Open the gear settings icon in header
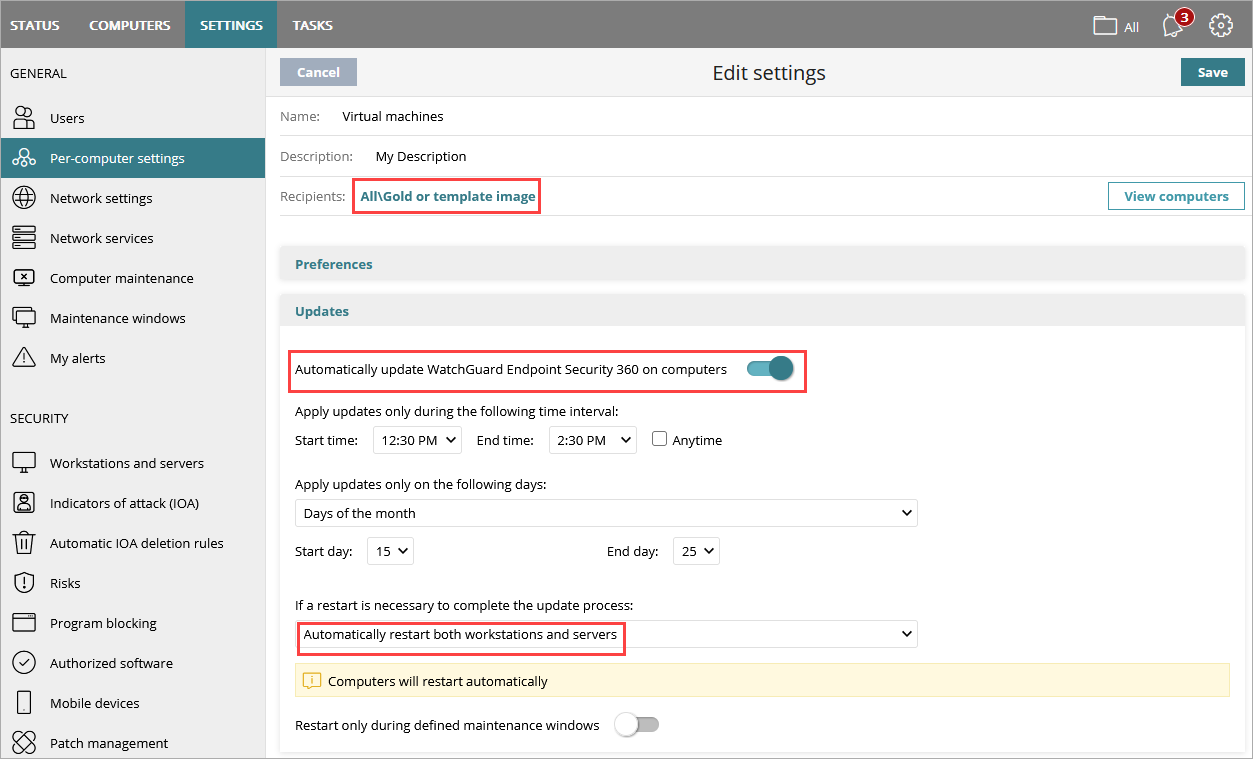 point(1221,25)
